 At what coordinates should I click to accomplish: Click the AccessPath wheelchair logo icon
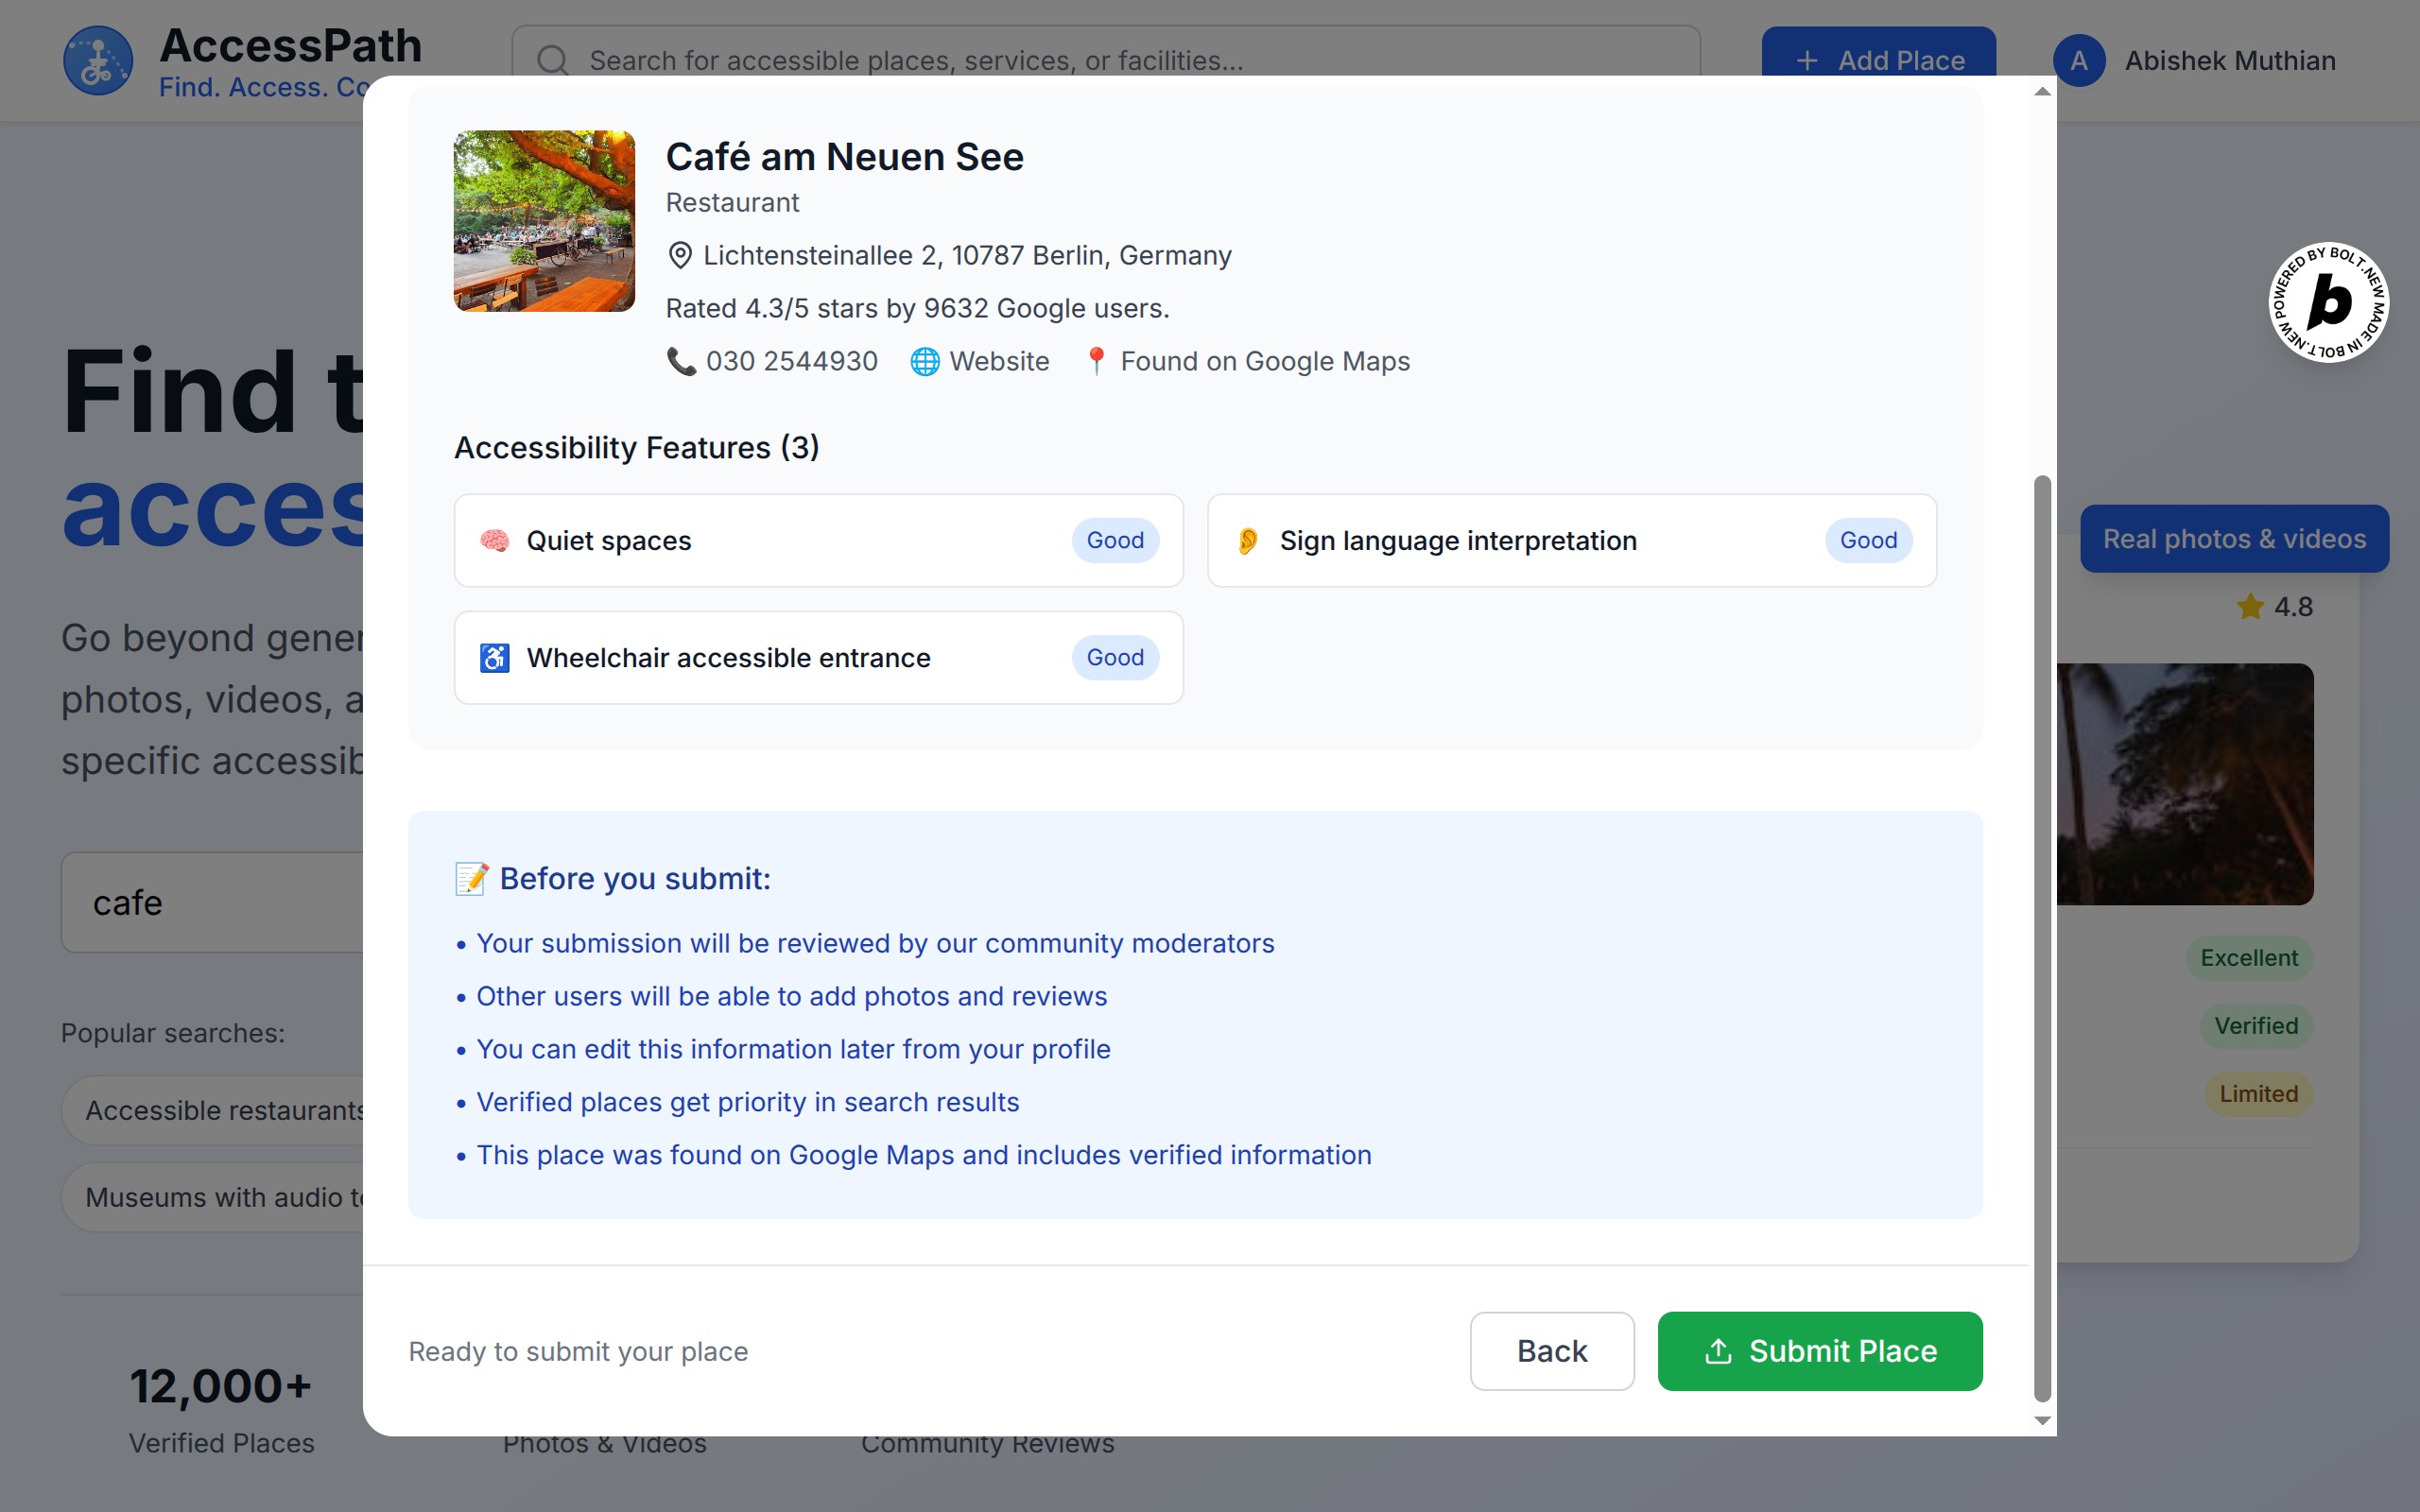[x=97, y=60]
